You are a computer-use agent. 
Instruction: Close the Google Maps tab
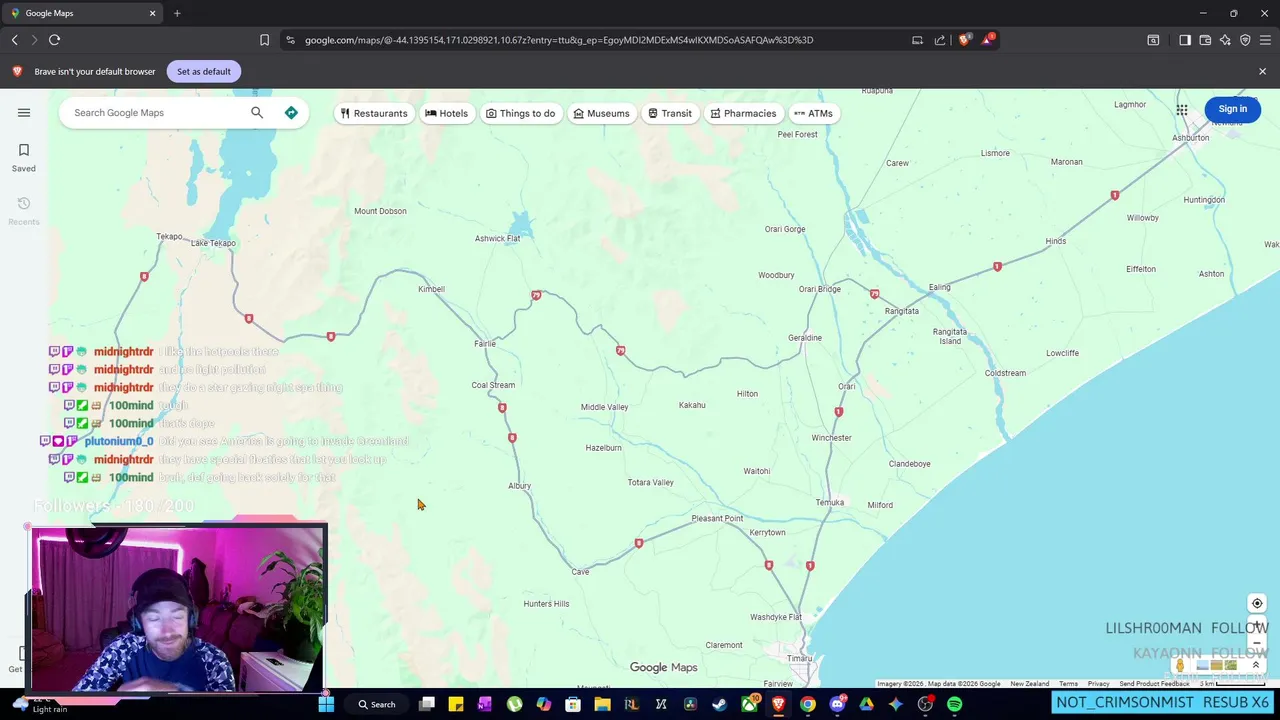(152, 13)
